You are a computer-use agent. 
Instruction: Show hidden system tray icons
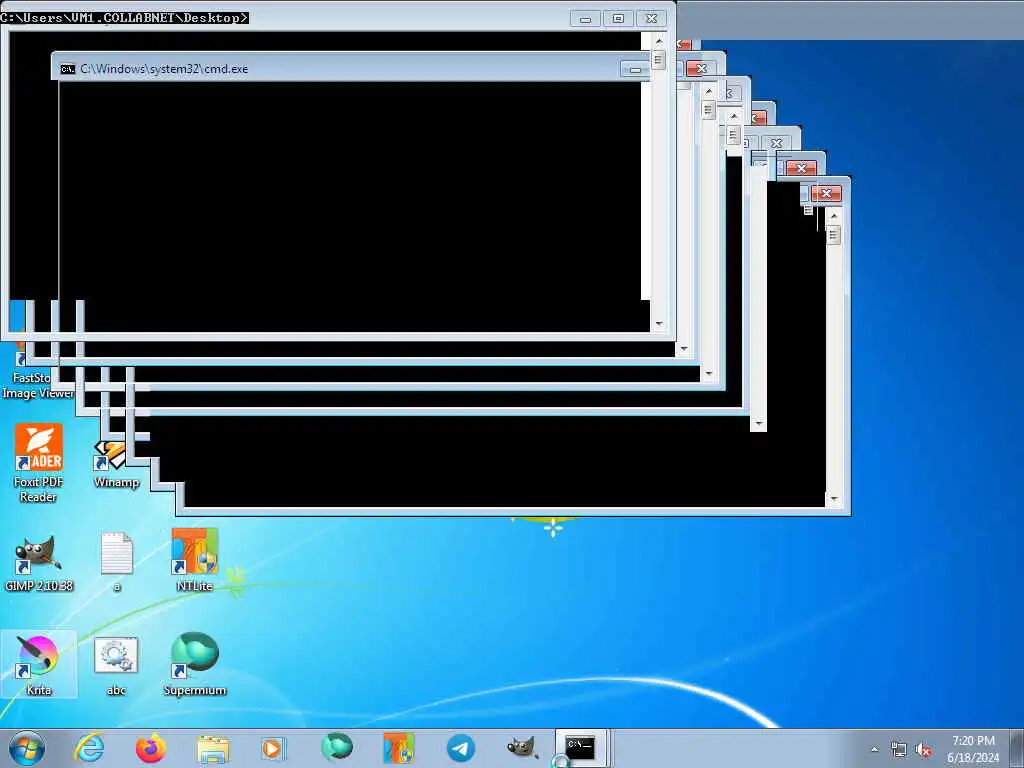pos(875,749)
